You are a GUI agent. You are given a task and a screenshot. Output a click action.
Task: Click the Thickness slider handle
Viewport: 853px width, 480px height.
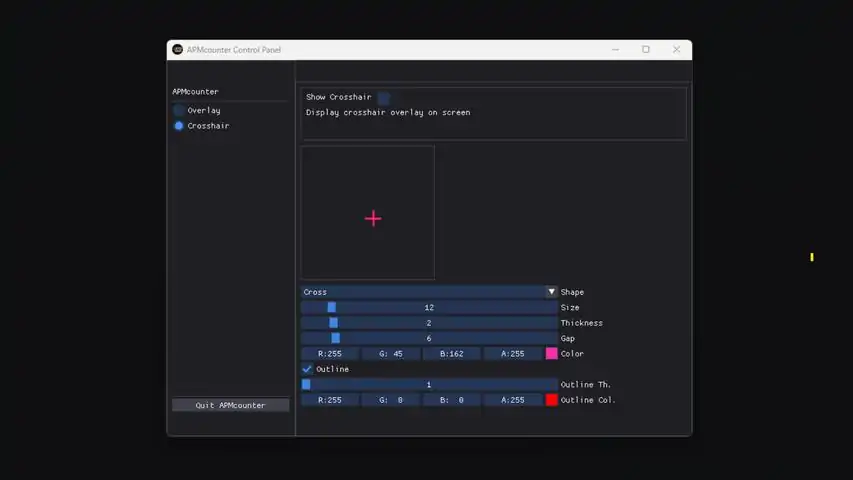click(x=333, y=323)
